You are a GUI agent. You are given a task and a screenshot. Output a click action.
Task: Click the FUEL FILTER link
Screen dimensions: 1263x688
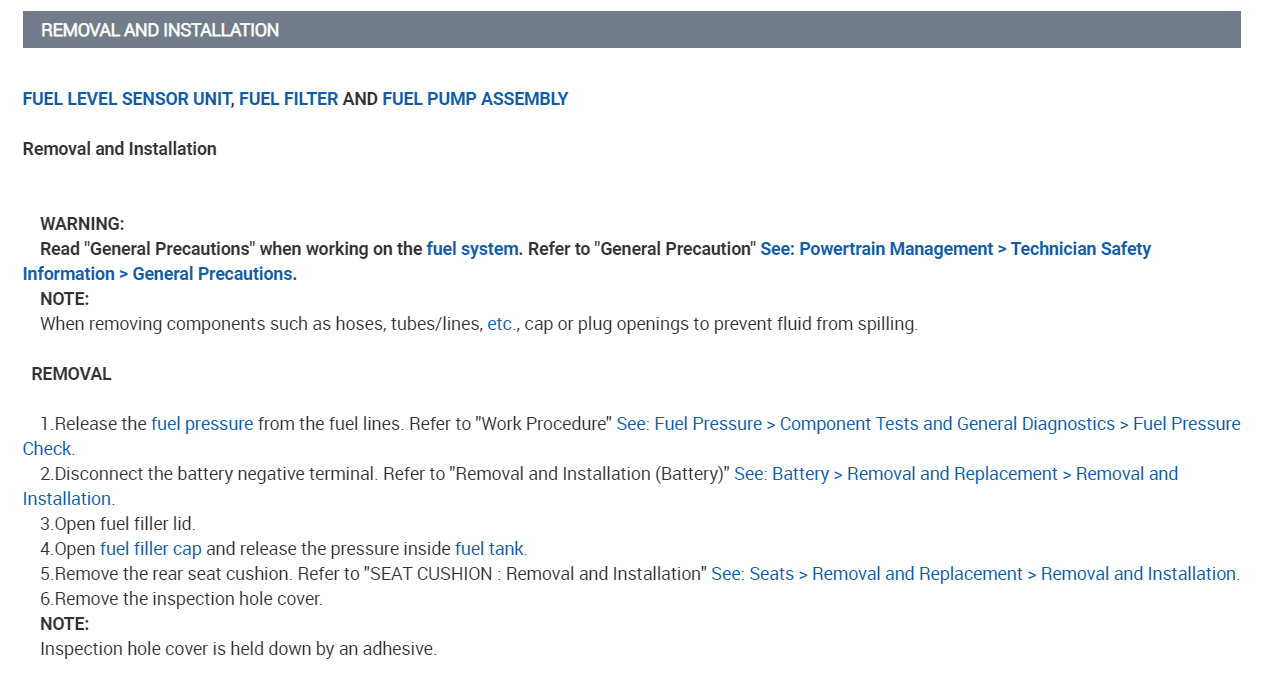(288, 99)
